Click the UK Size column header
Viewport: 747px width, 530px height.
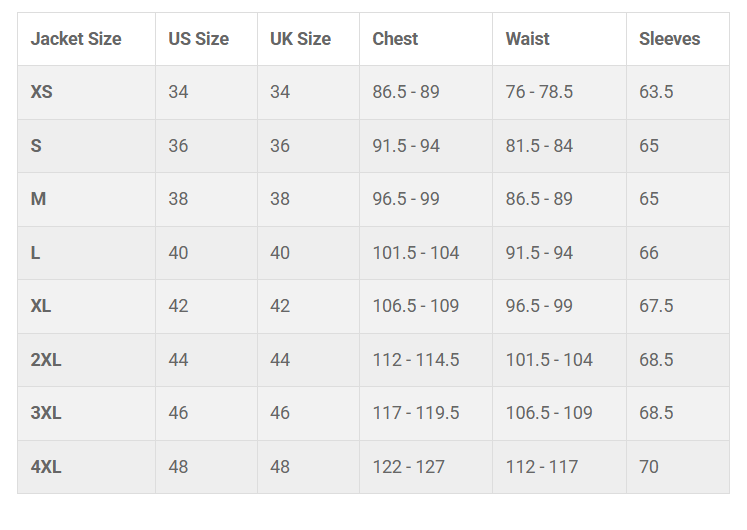tap(300, 39)
